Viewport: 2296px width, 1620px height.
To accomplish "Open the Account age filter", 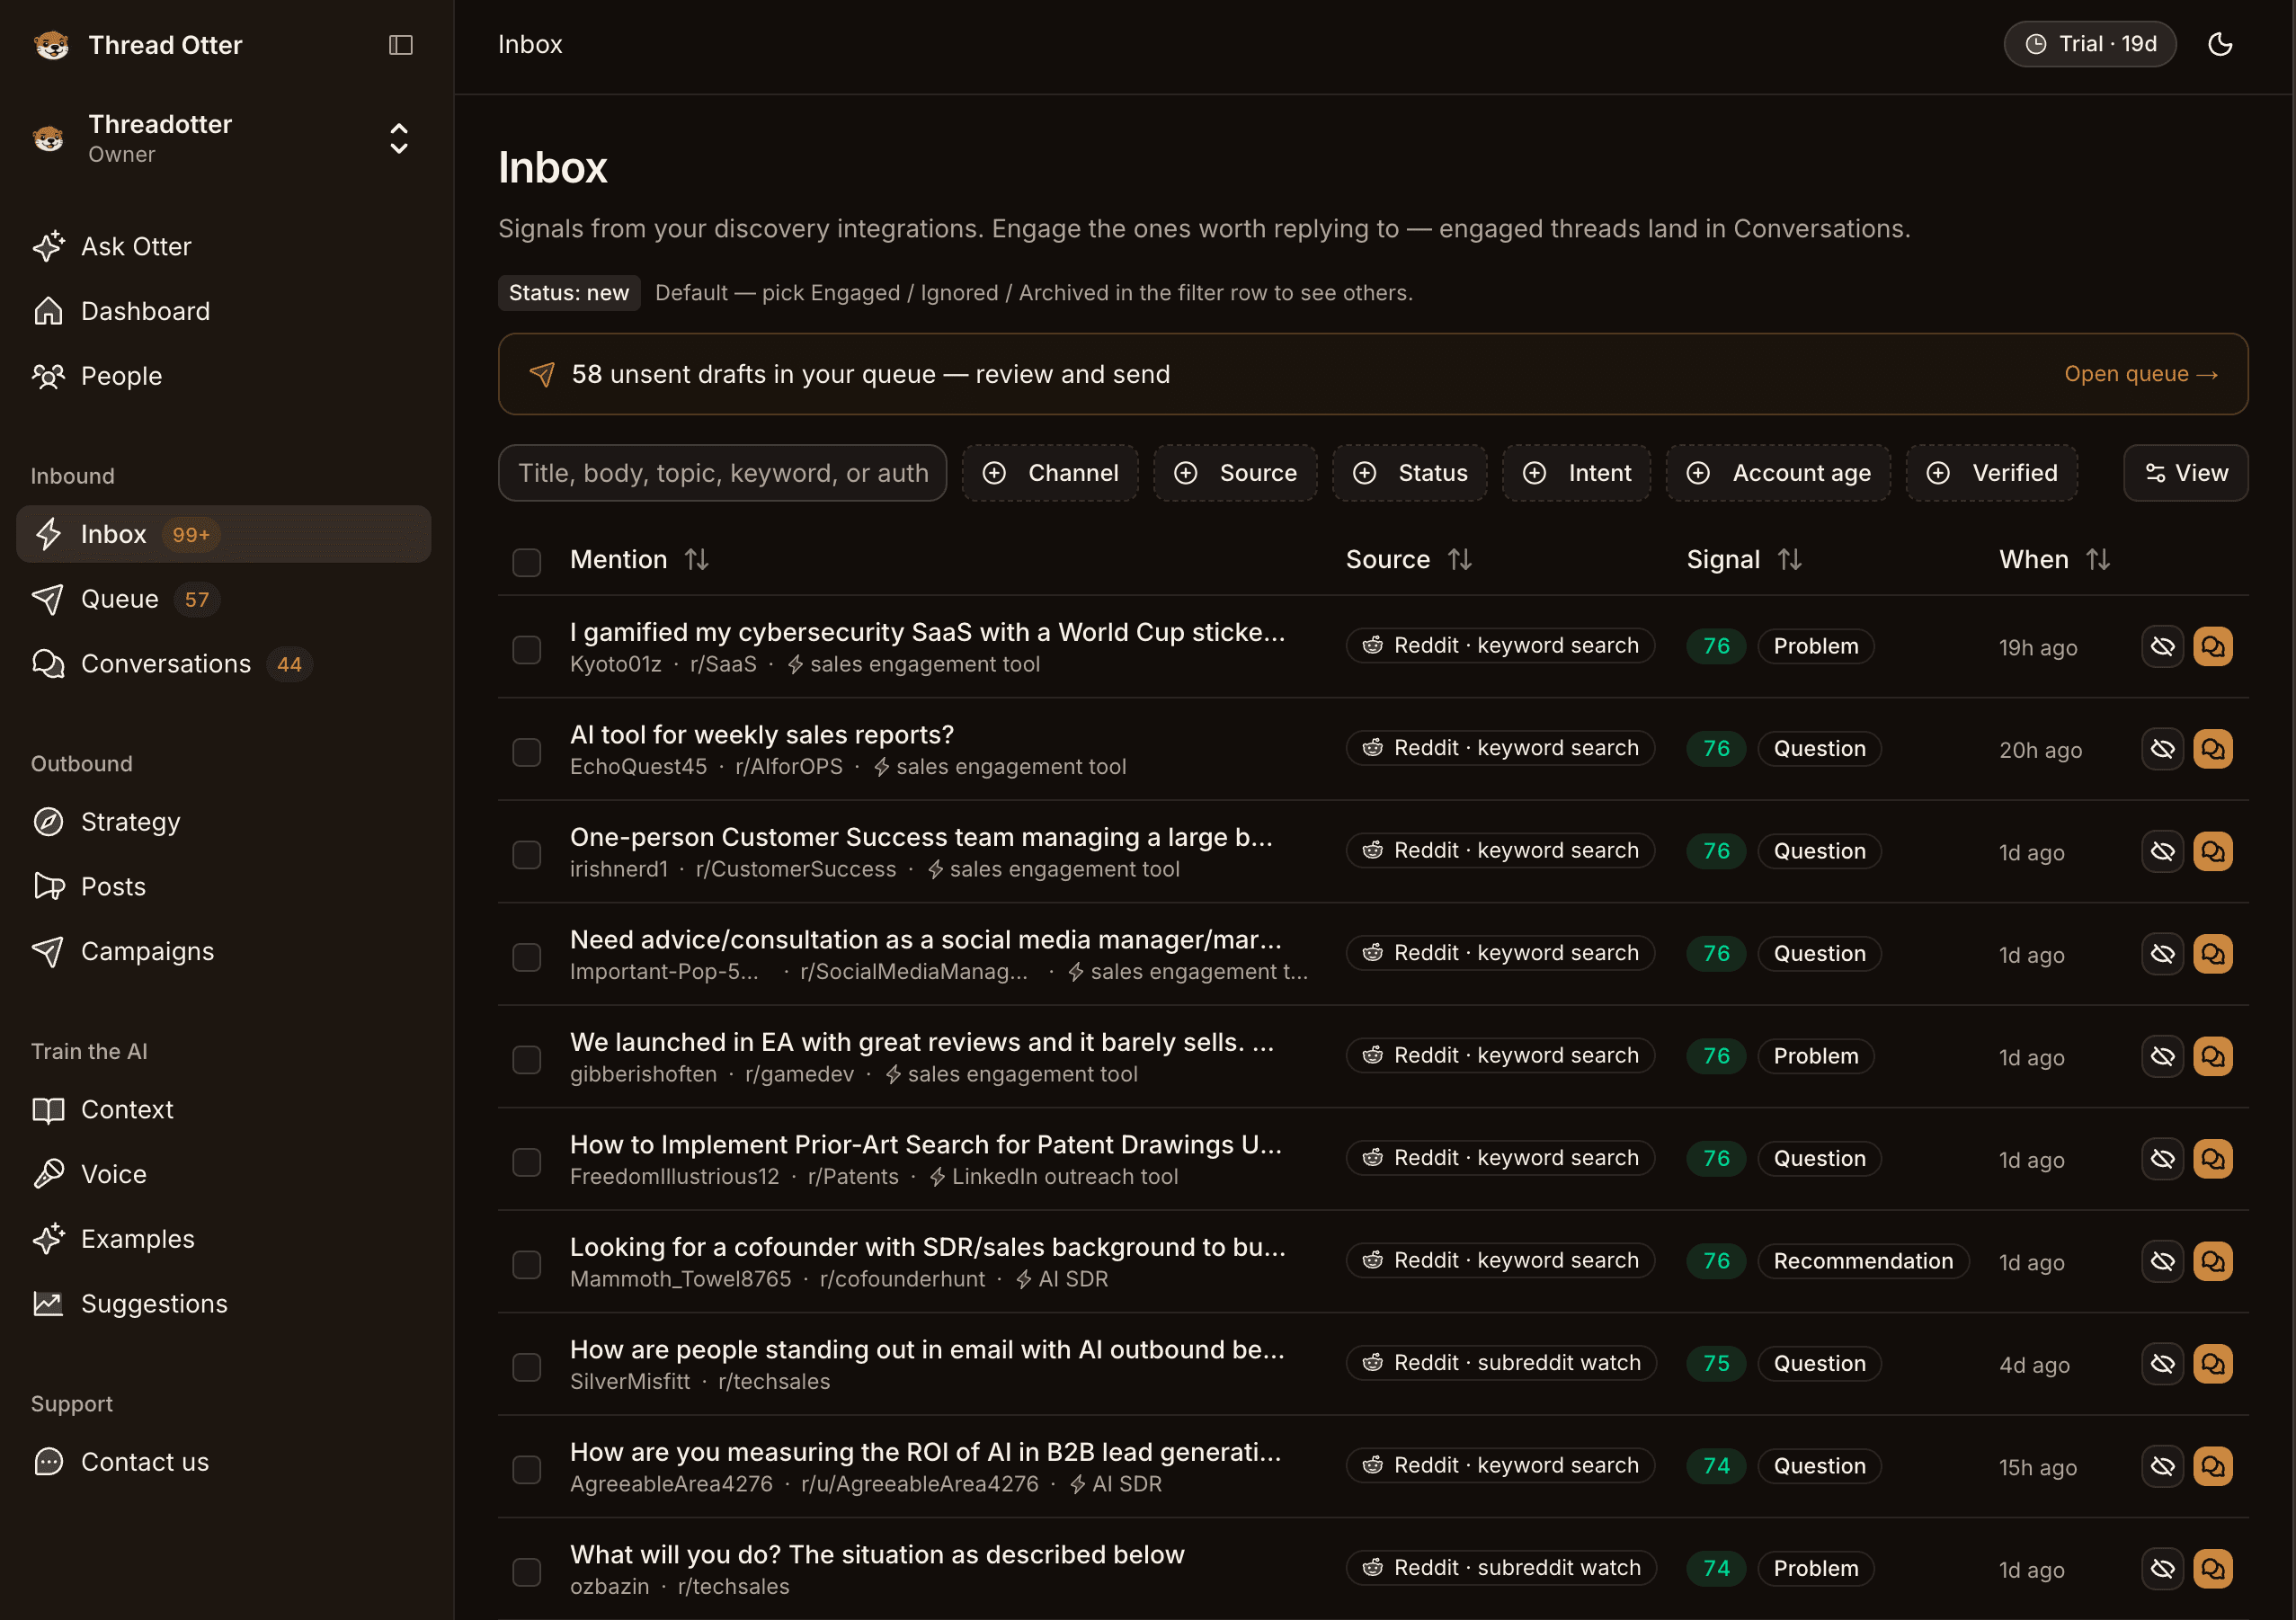I will coord(1779,473).
